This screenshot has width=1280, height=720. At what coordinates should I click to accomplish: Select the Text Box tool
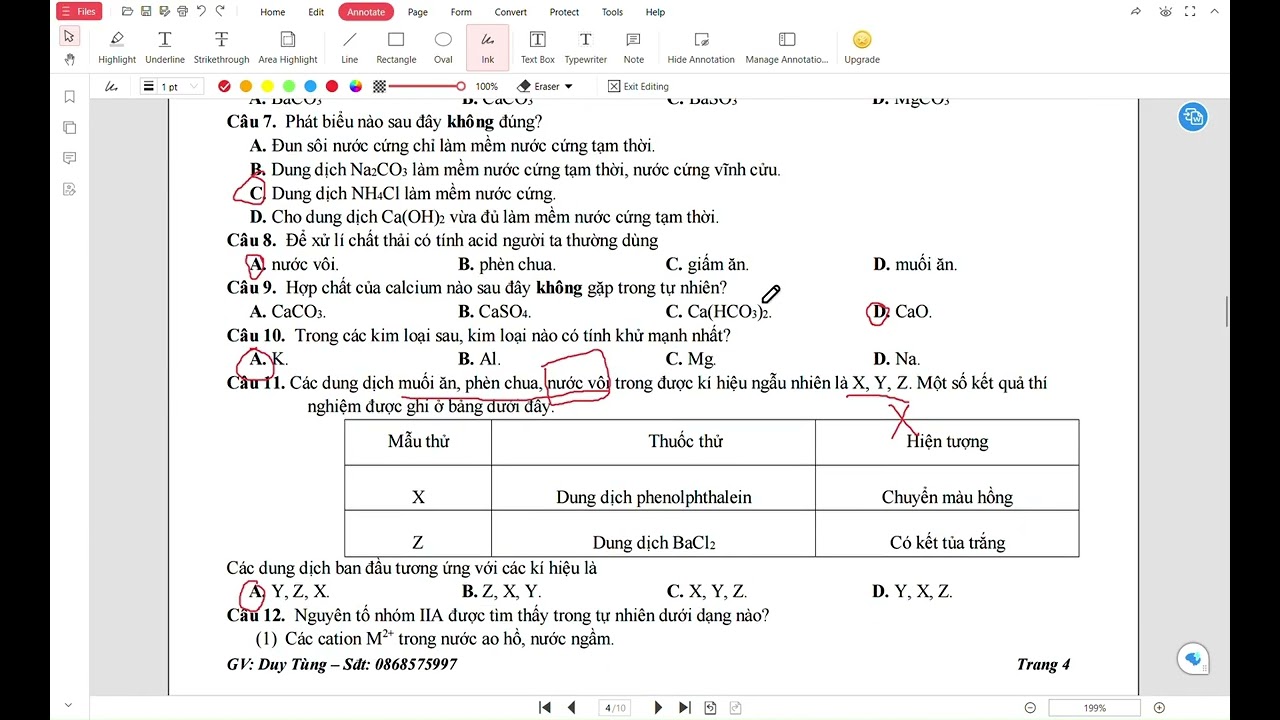(x=538, y=47)
